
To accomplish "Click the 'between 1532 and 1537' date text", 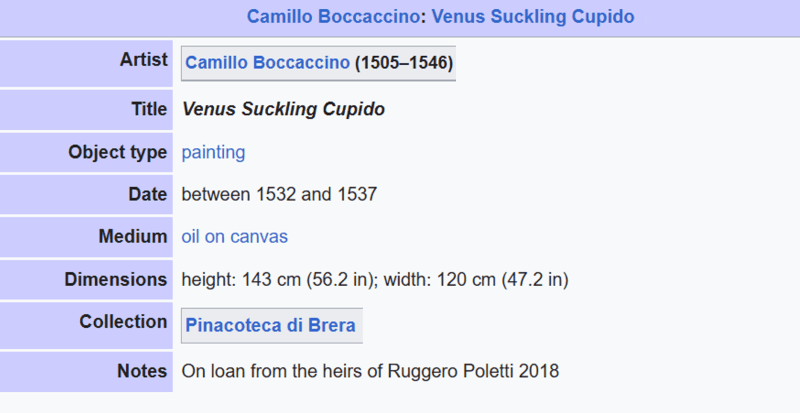I will pos(279,195).
